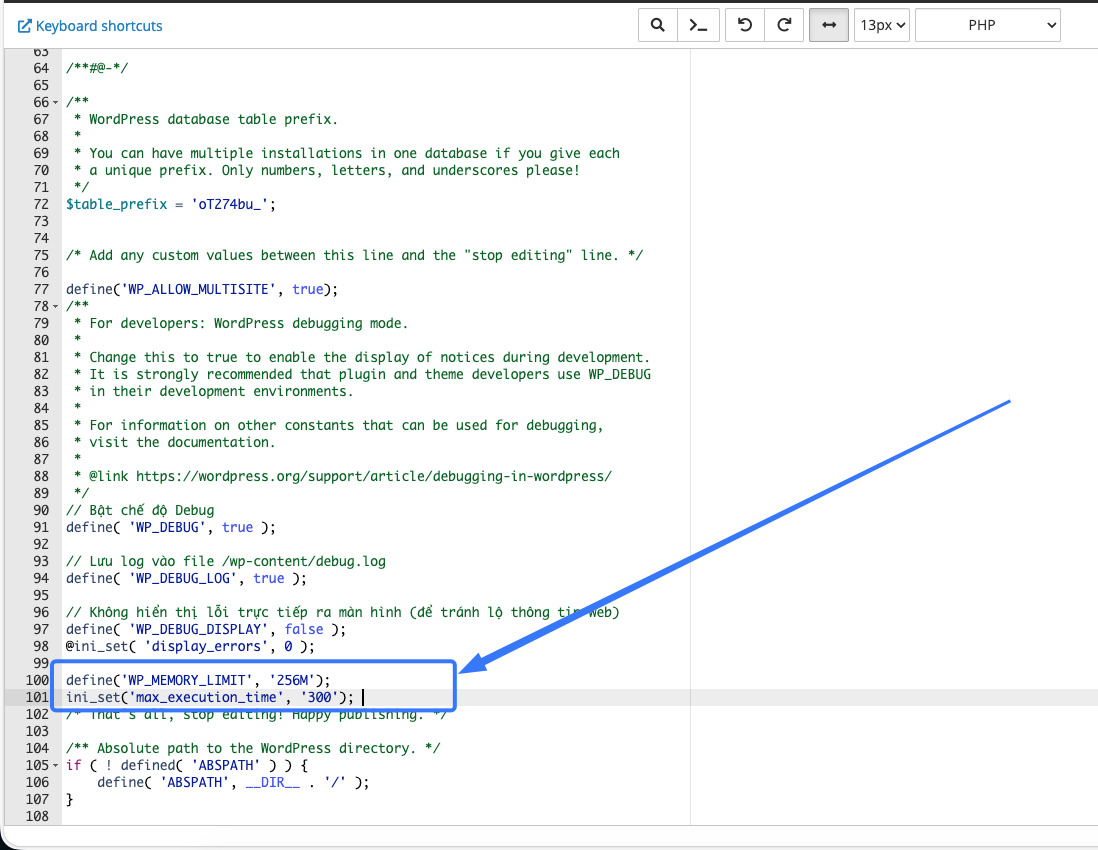Click line number 101 in the gutter
The height and width of the screenshot is (850, 1098).
tap(37, 697)
